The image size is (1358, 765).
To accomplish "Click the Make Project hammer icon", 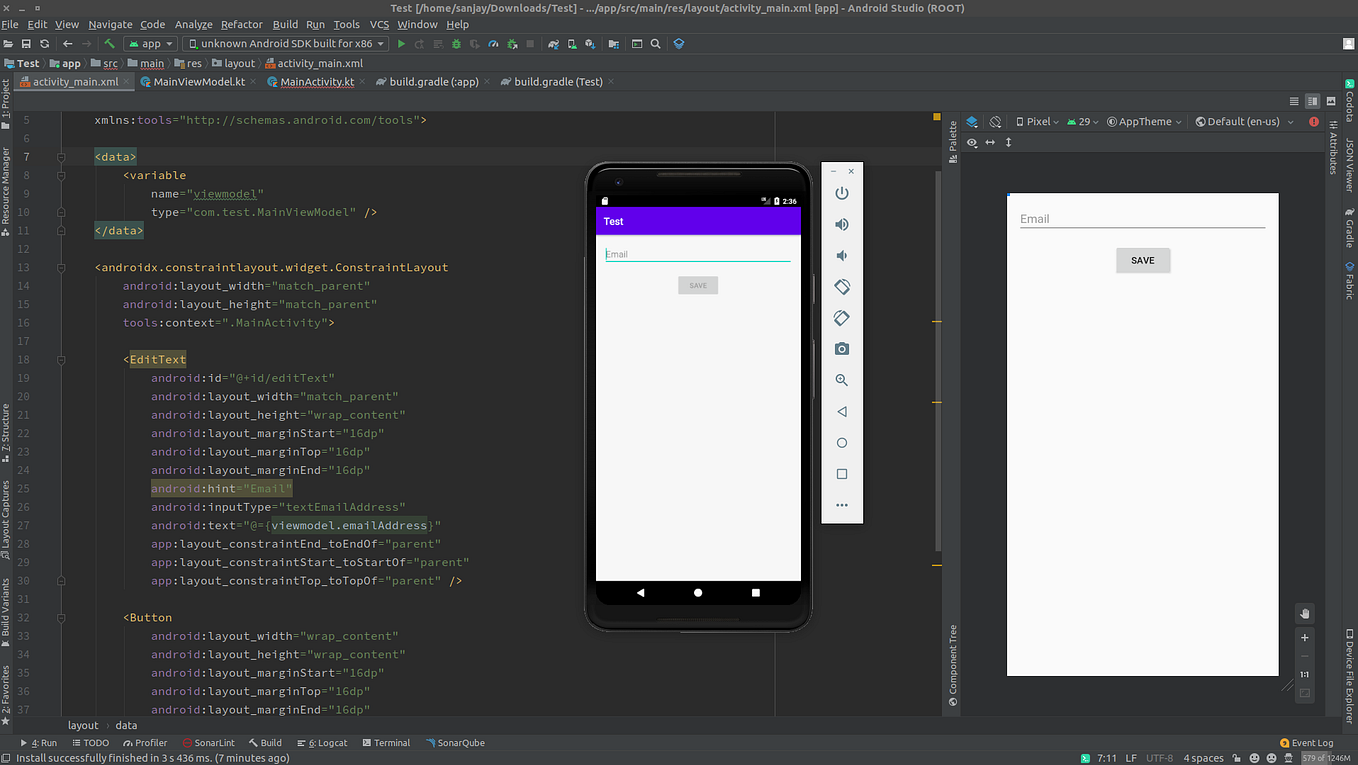I will [x=110, y=44].
